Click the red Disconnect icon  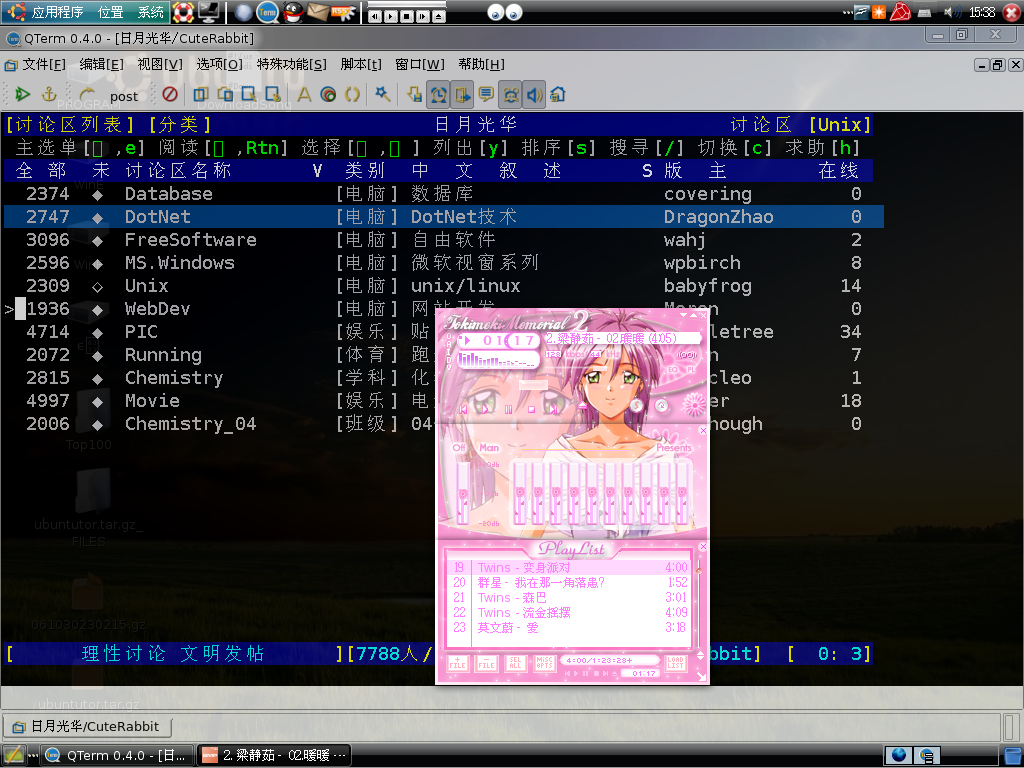coord(170,95)
